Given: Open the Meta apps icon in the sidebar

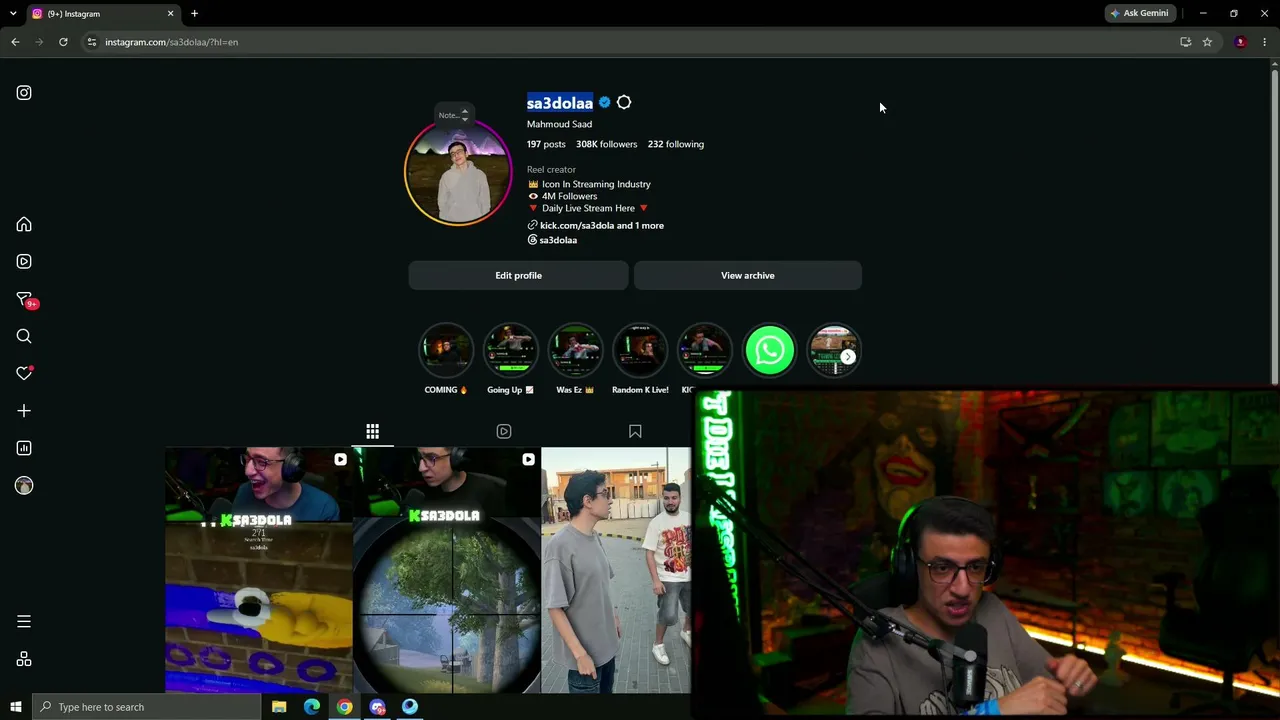Looking at the screenshot, I should [24, 660].
